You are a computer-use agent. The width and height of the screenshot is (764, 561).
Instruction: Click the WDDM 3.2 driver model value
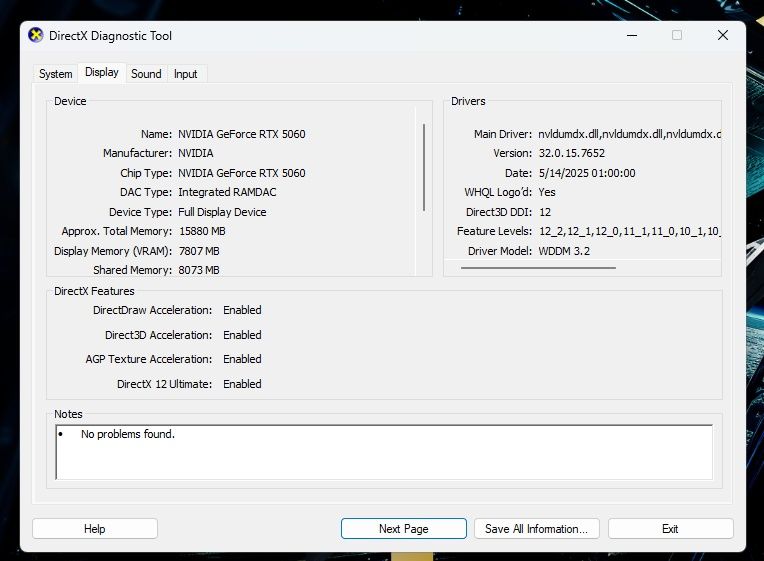coord(564,251)
